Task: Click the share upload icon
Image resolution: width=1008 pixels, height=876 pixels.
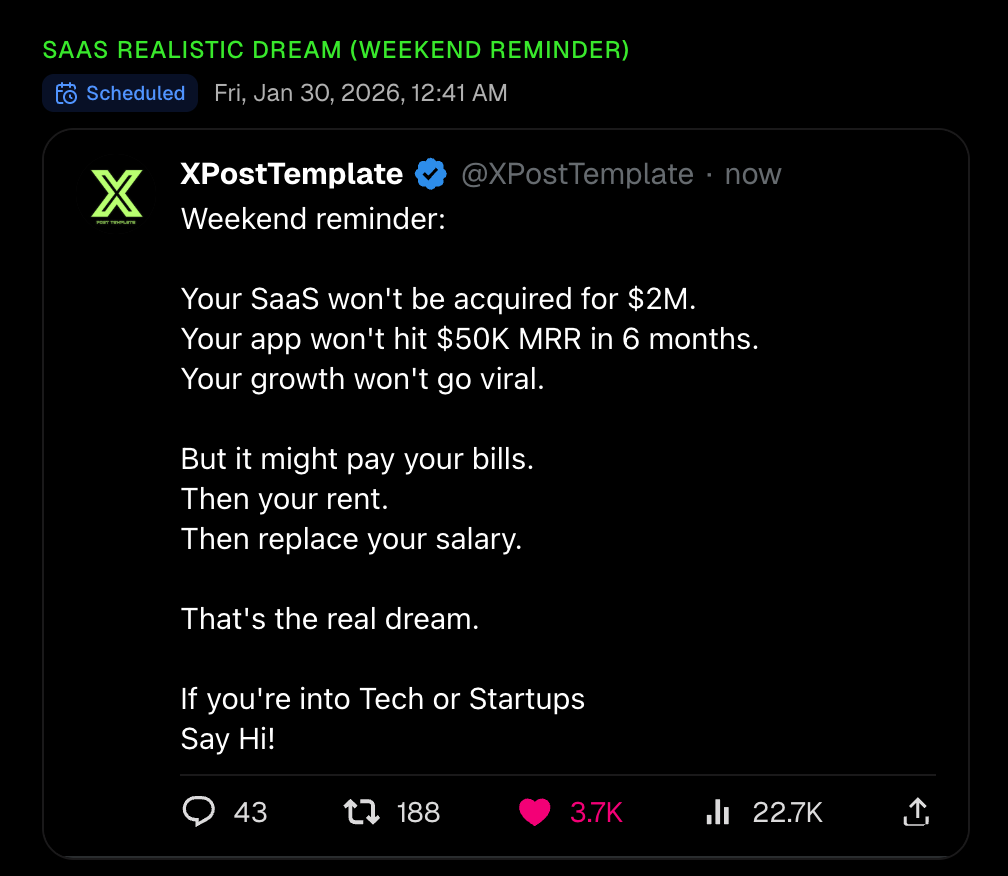Action: tap(916, 811)
